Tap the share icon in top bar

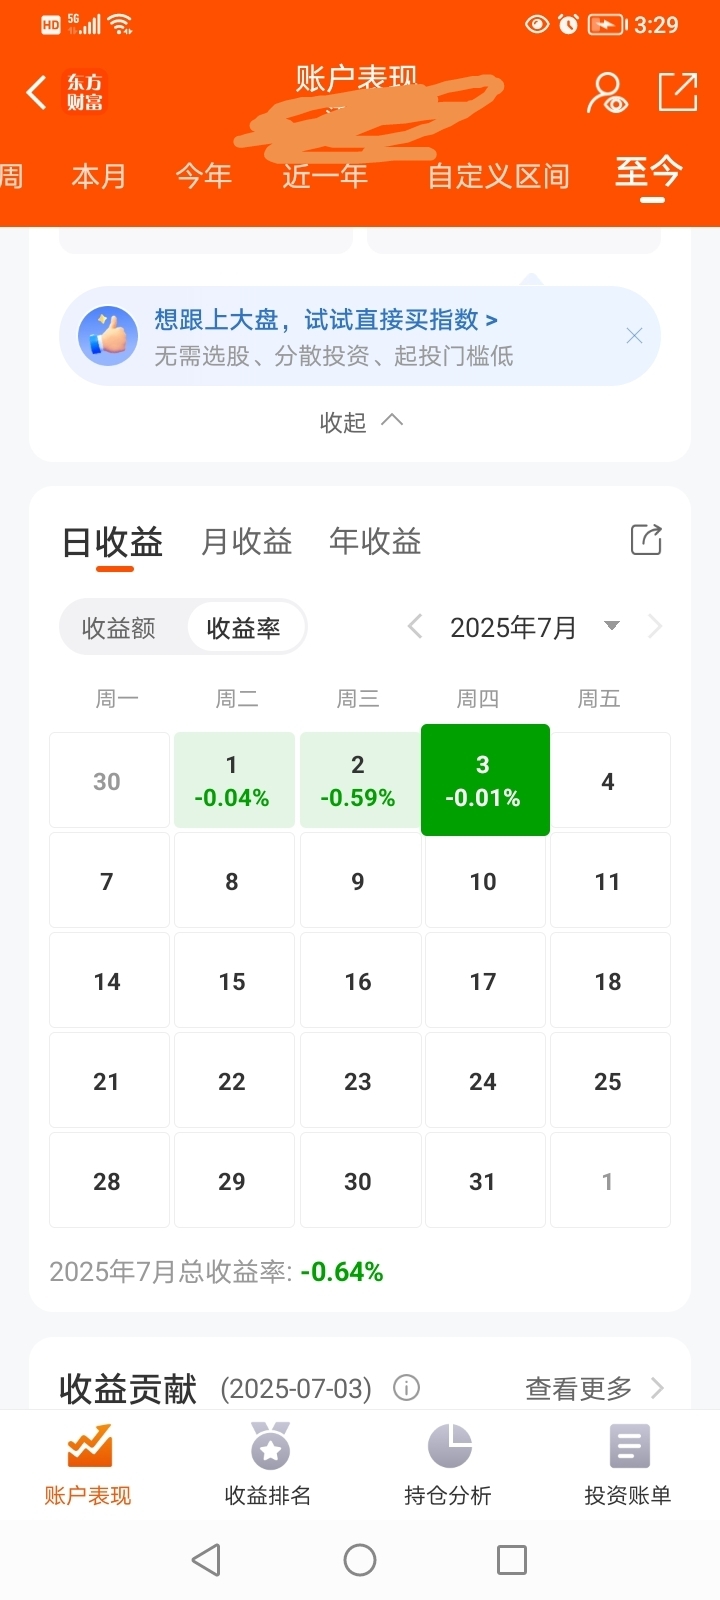[x=678, y=91]
